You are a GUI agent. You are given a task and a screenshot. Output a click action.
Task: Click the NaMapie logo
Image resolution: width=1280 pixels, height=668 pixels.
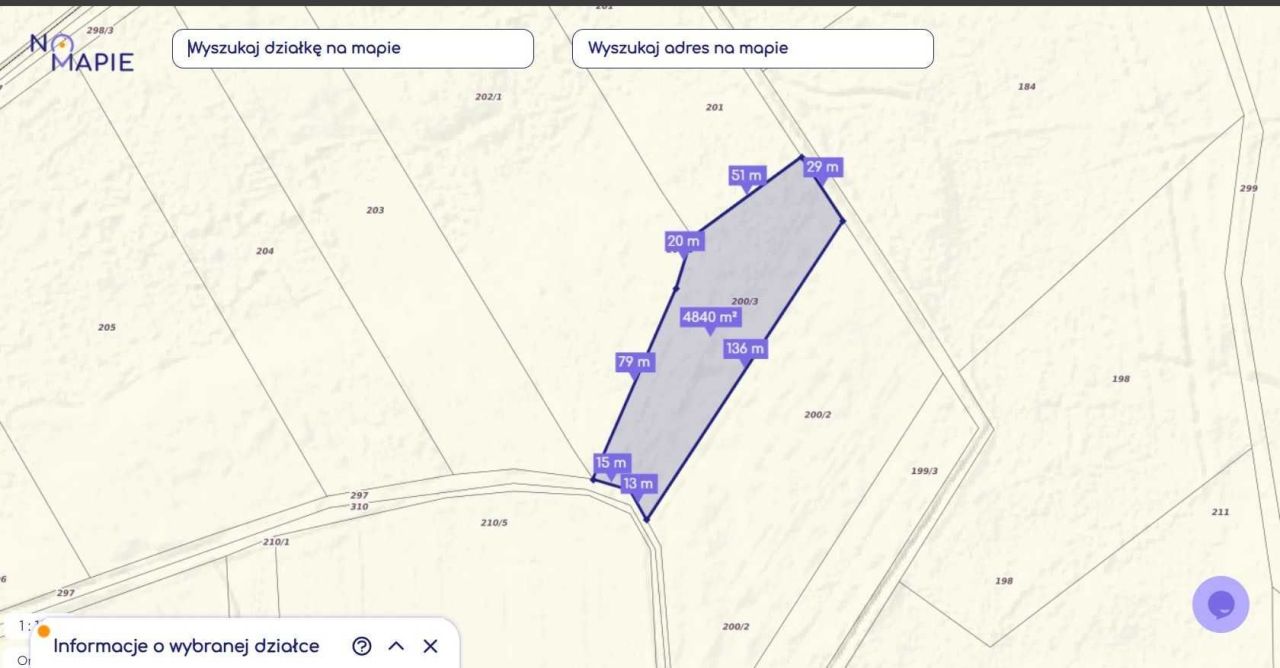[x=81, y=52]
